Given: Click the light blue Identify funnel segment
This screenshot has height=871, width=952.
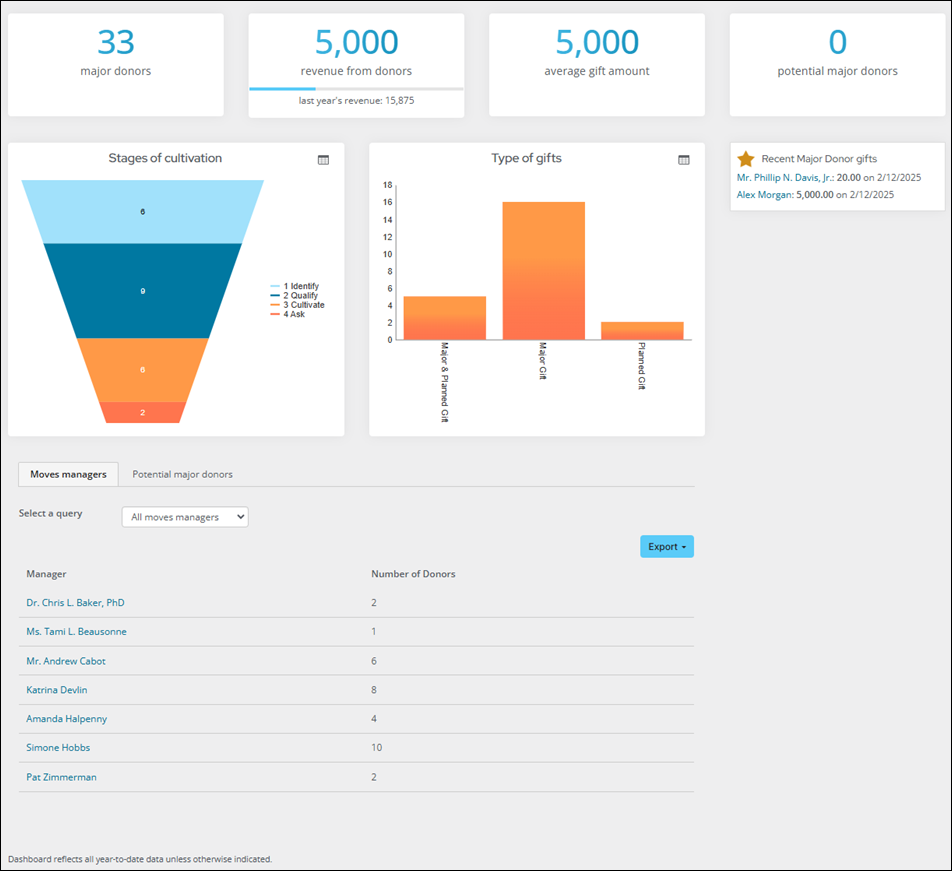Looking at the screenshot, I should coord(143,212).
